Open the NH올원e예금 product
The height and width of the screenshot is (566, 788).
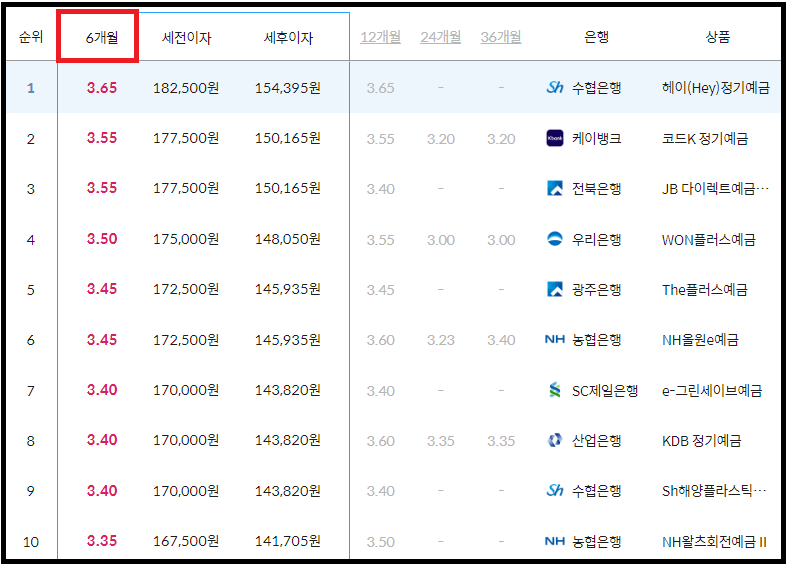pyautogui.click(x=700, y=340)
